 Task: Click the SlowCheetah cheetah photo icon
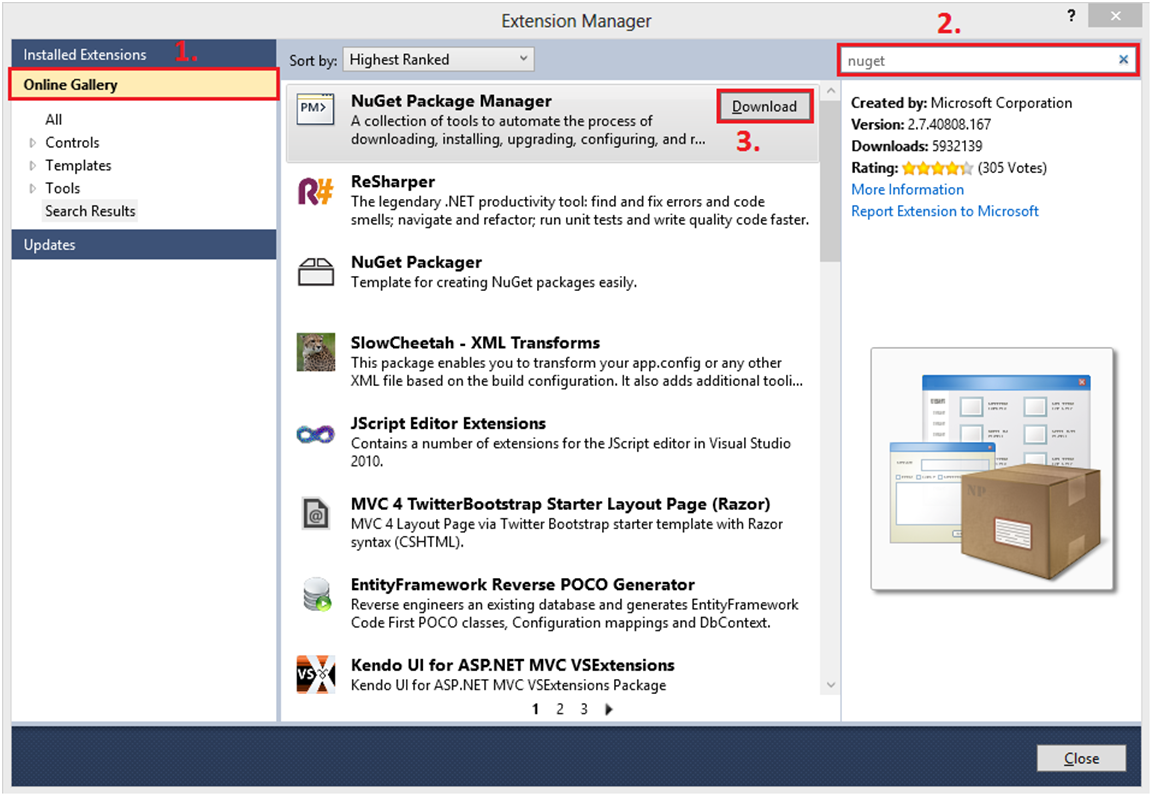[316, 352]
